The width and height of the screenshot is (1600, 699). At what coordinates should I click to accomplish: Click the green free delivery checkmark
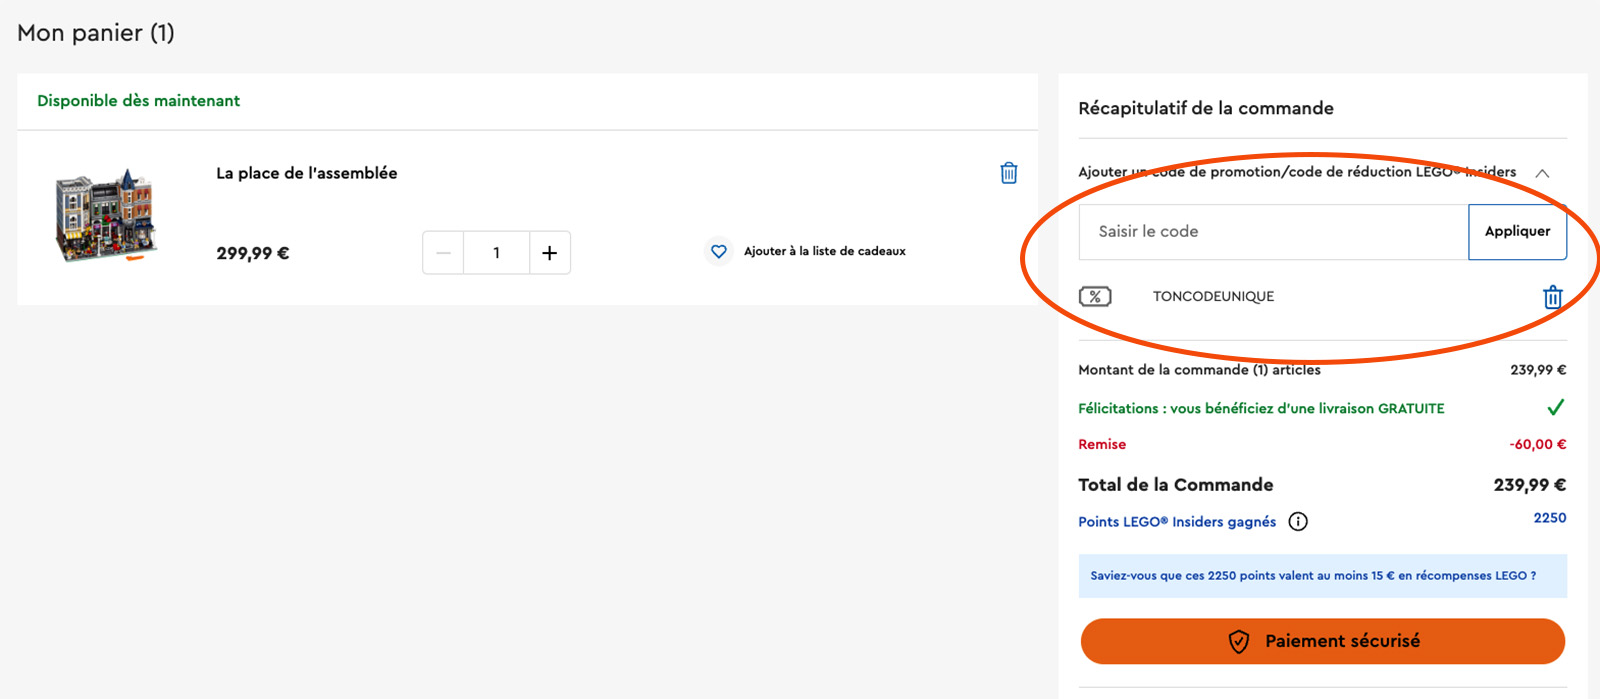pyautogui.click(x=1555, y=408)
